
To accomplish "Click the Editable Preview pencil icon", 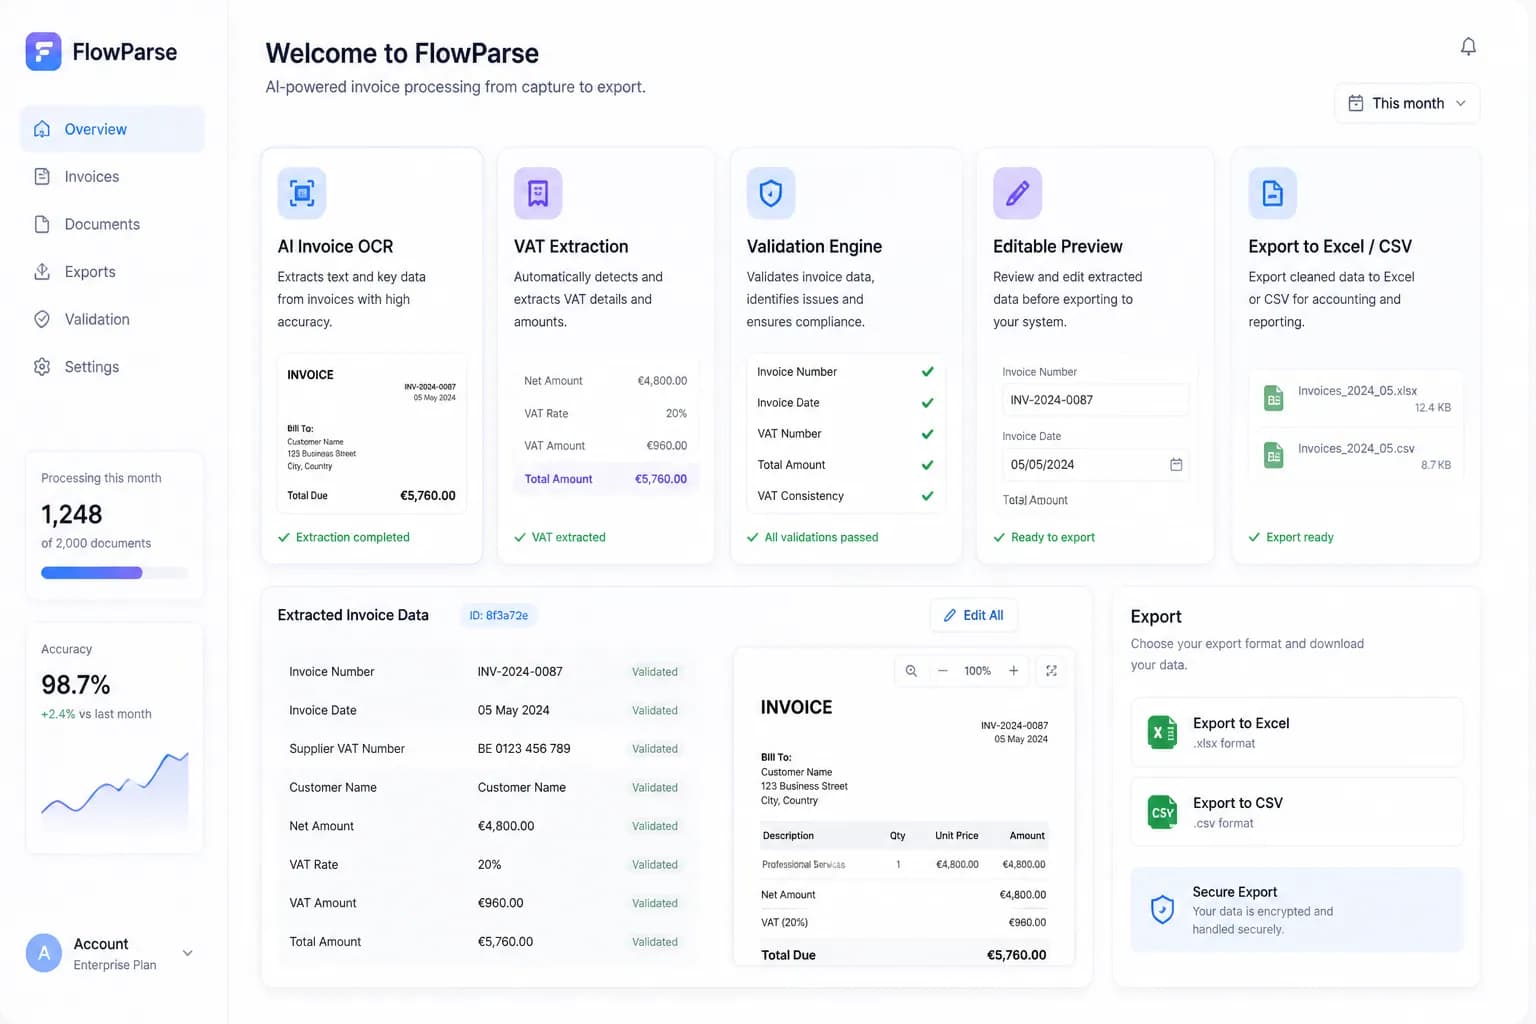I will point(1017,193).
